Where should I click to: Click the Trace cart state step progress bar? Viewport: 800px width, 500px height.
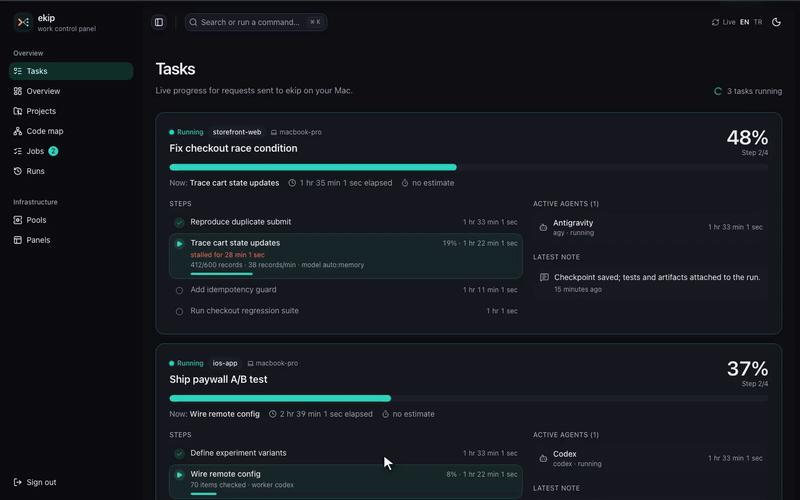tap(221, 274)
